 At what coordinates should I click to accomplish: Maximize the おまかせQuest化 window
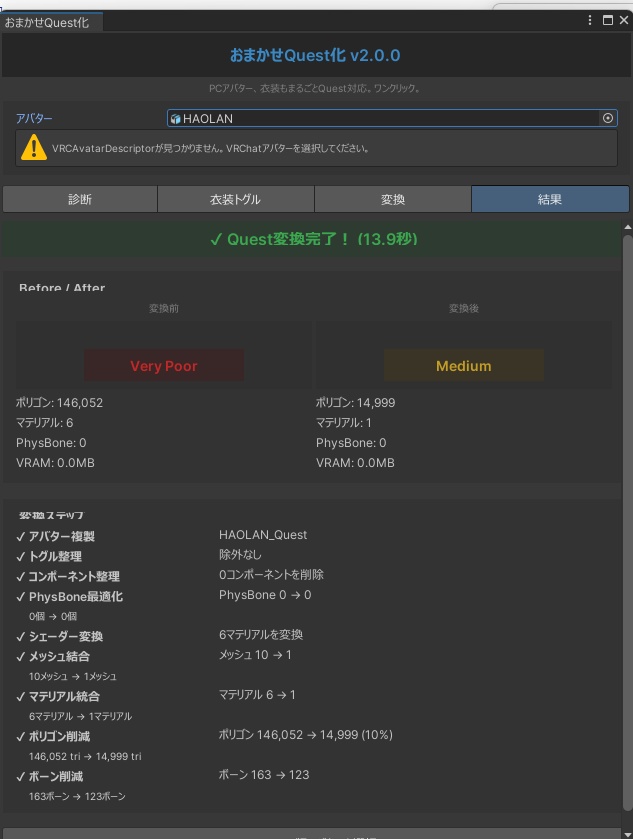pos(607,20)
